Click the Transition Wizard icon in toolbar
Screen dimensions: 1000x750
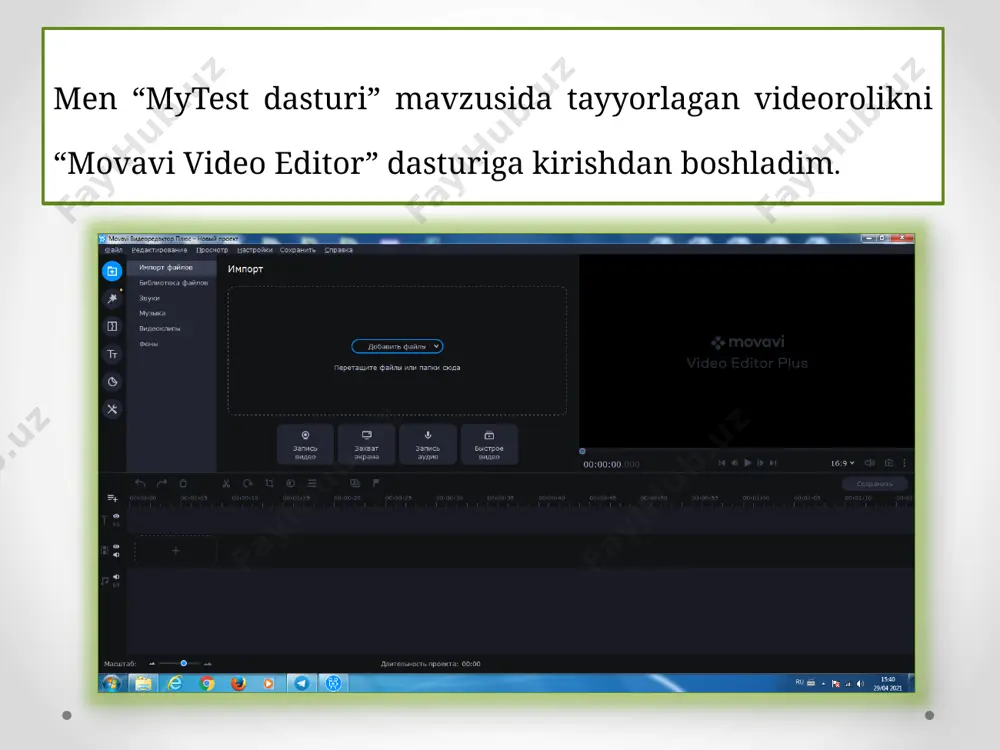pyautogui.click(x=355, y=483)
